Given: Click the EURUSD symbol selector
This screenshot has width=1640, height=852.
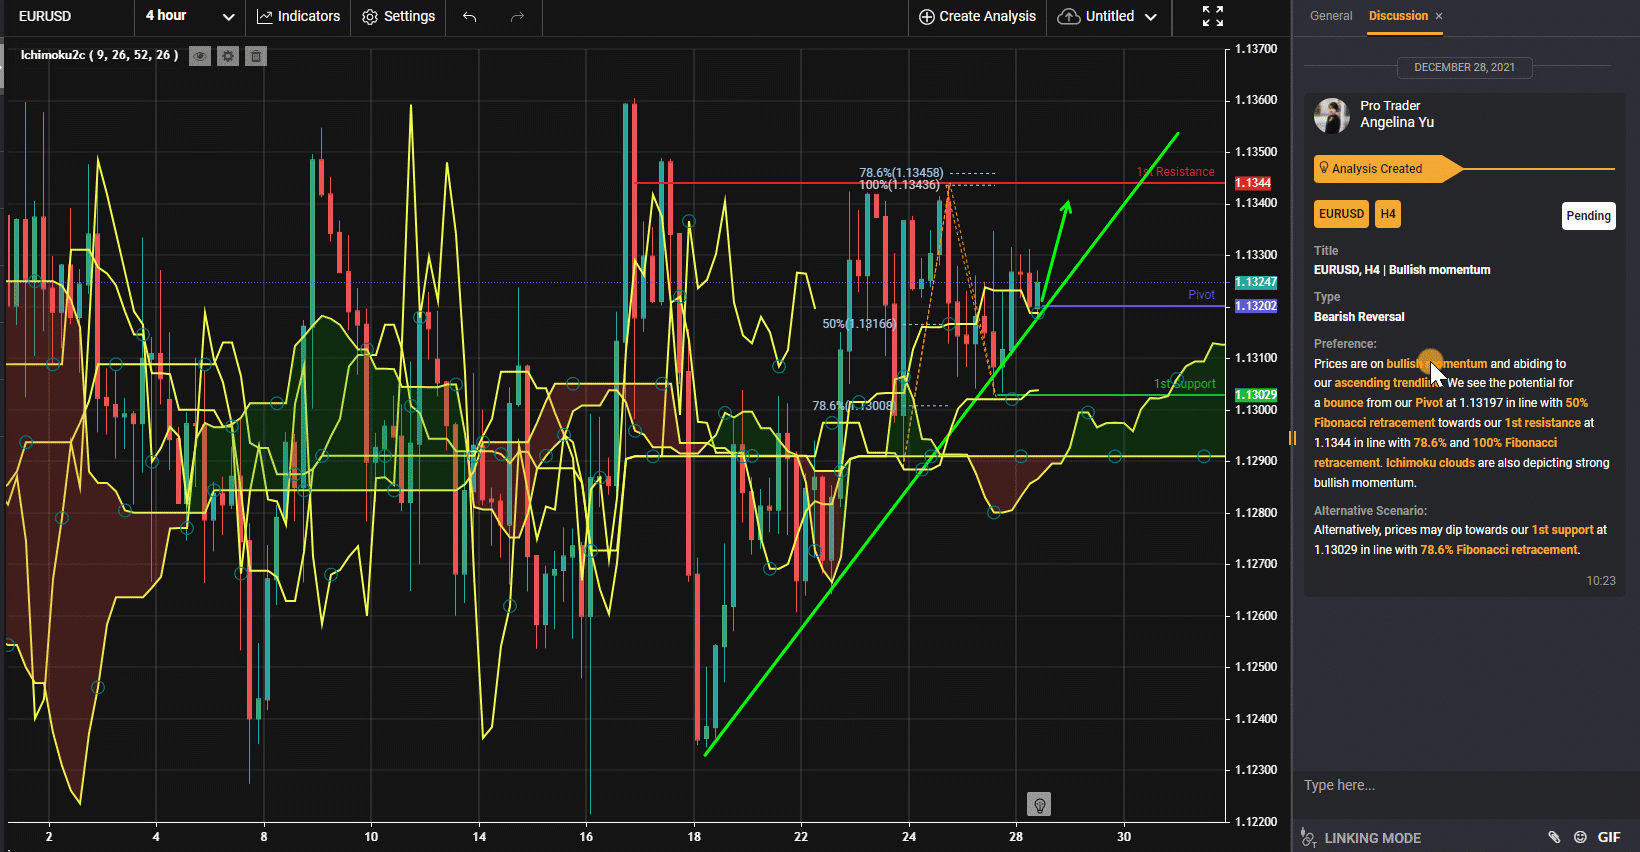Looking at the screenshot, I should 45,16.
